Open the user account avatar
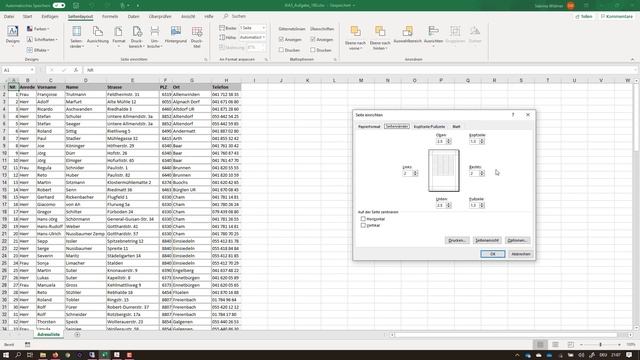 coord(570,6)
